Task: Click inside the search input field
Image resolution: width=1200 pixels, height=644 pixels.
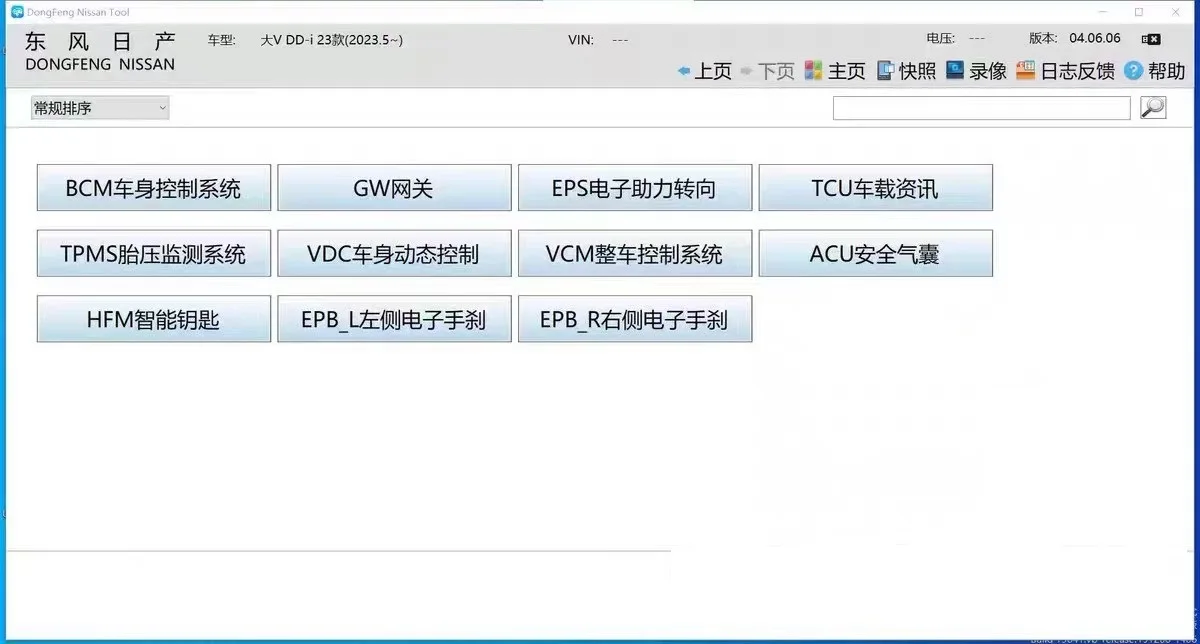Action: point(982,108)
